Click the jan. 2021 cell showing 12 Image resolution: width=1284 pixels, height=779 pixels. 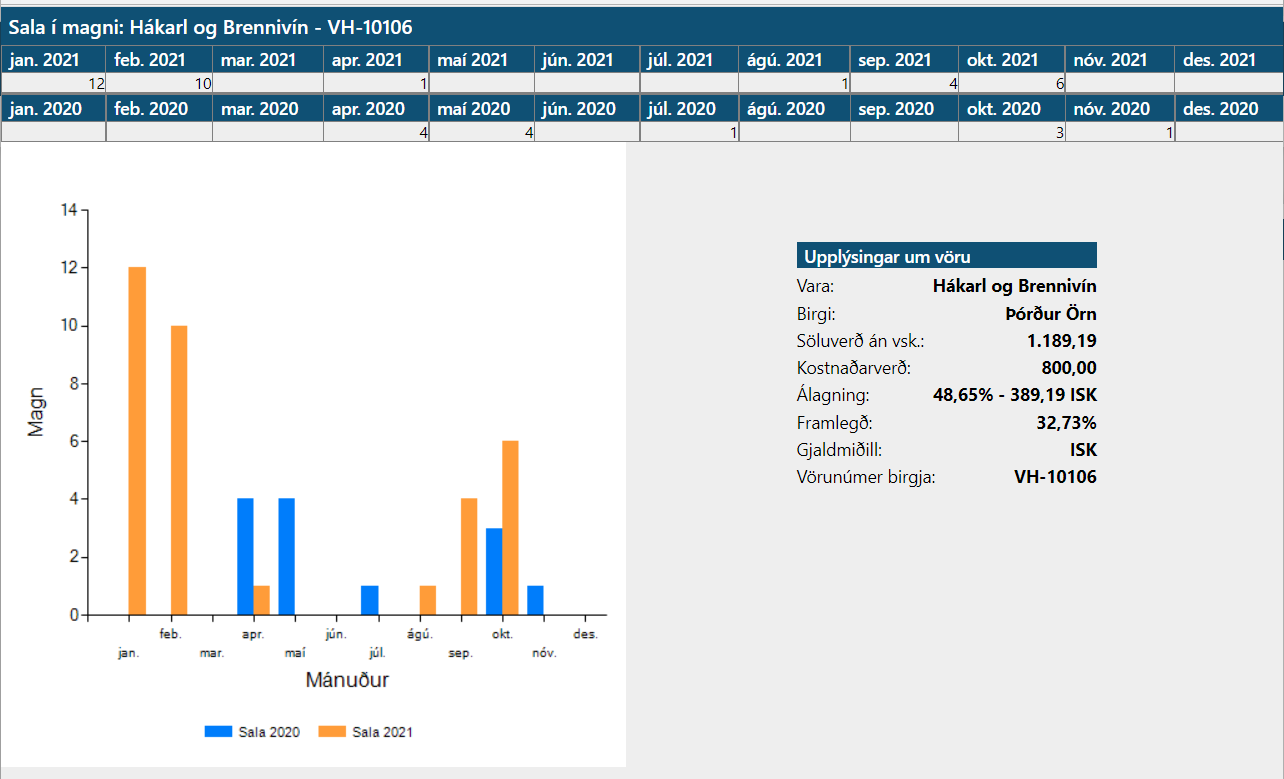(x=53, y=84)
